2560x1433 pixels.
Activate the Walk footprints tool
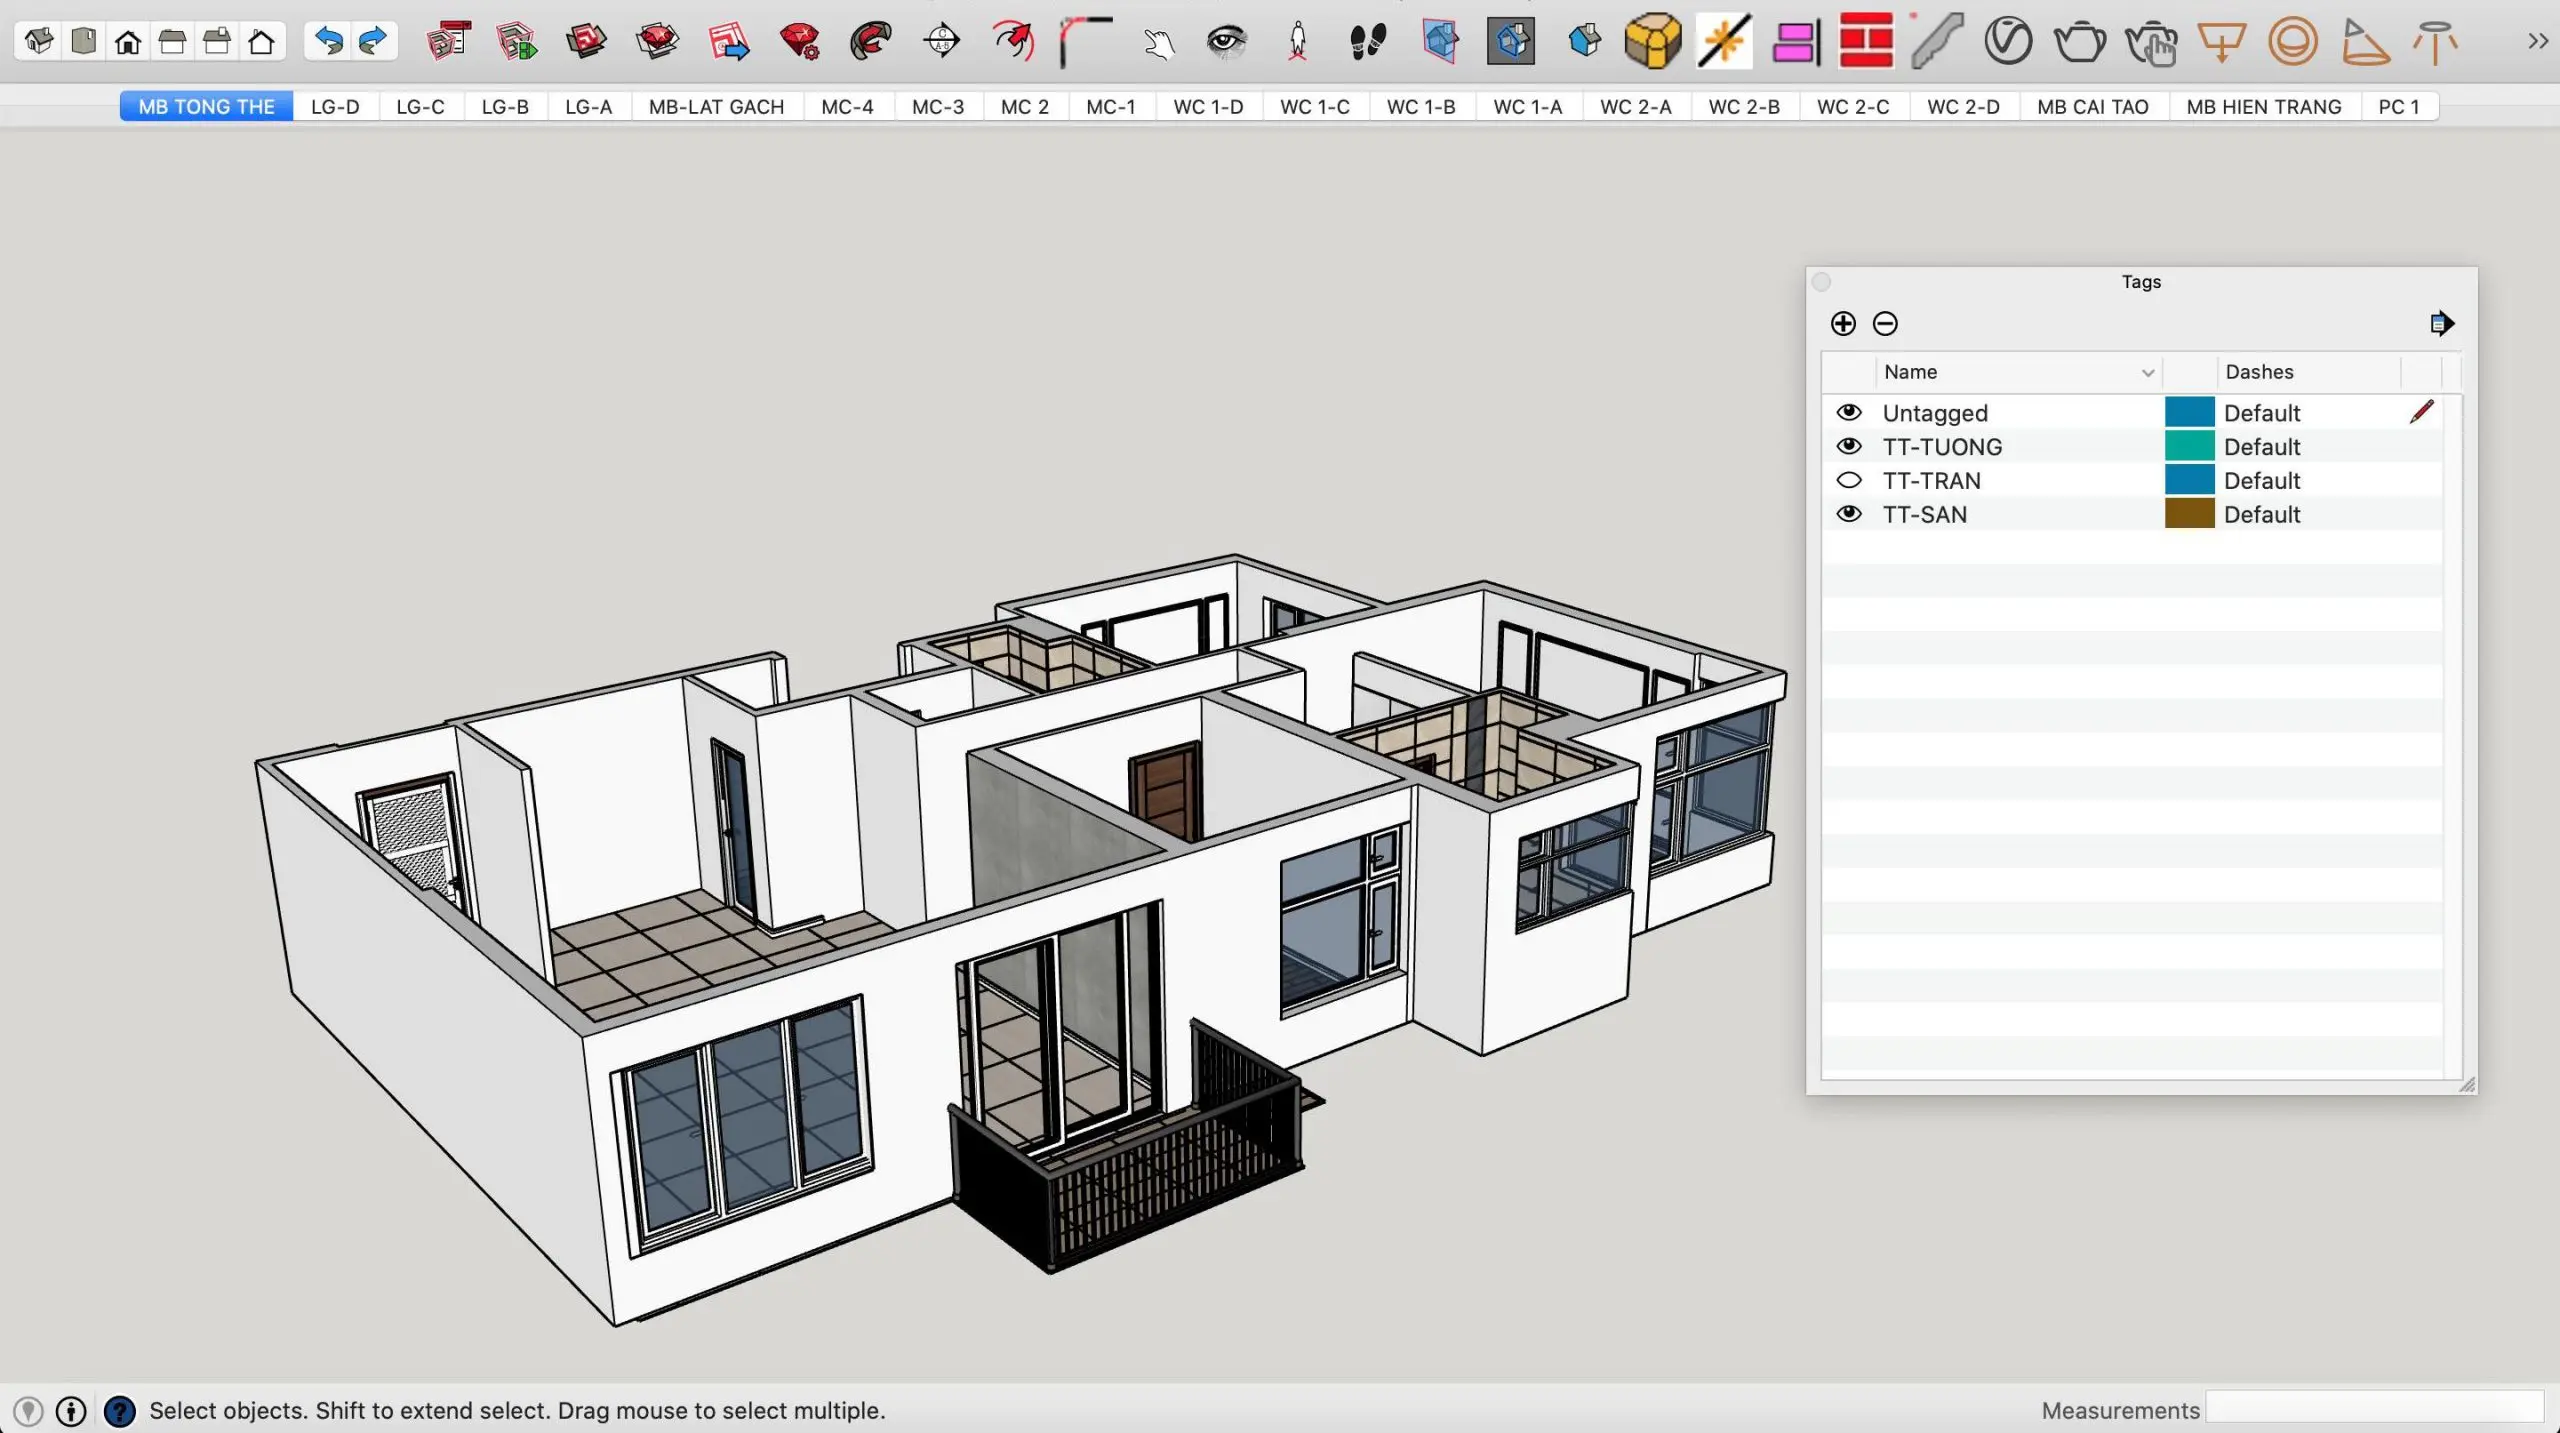pyautogui.click(x=1368, y=42)
